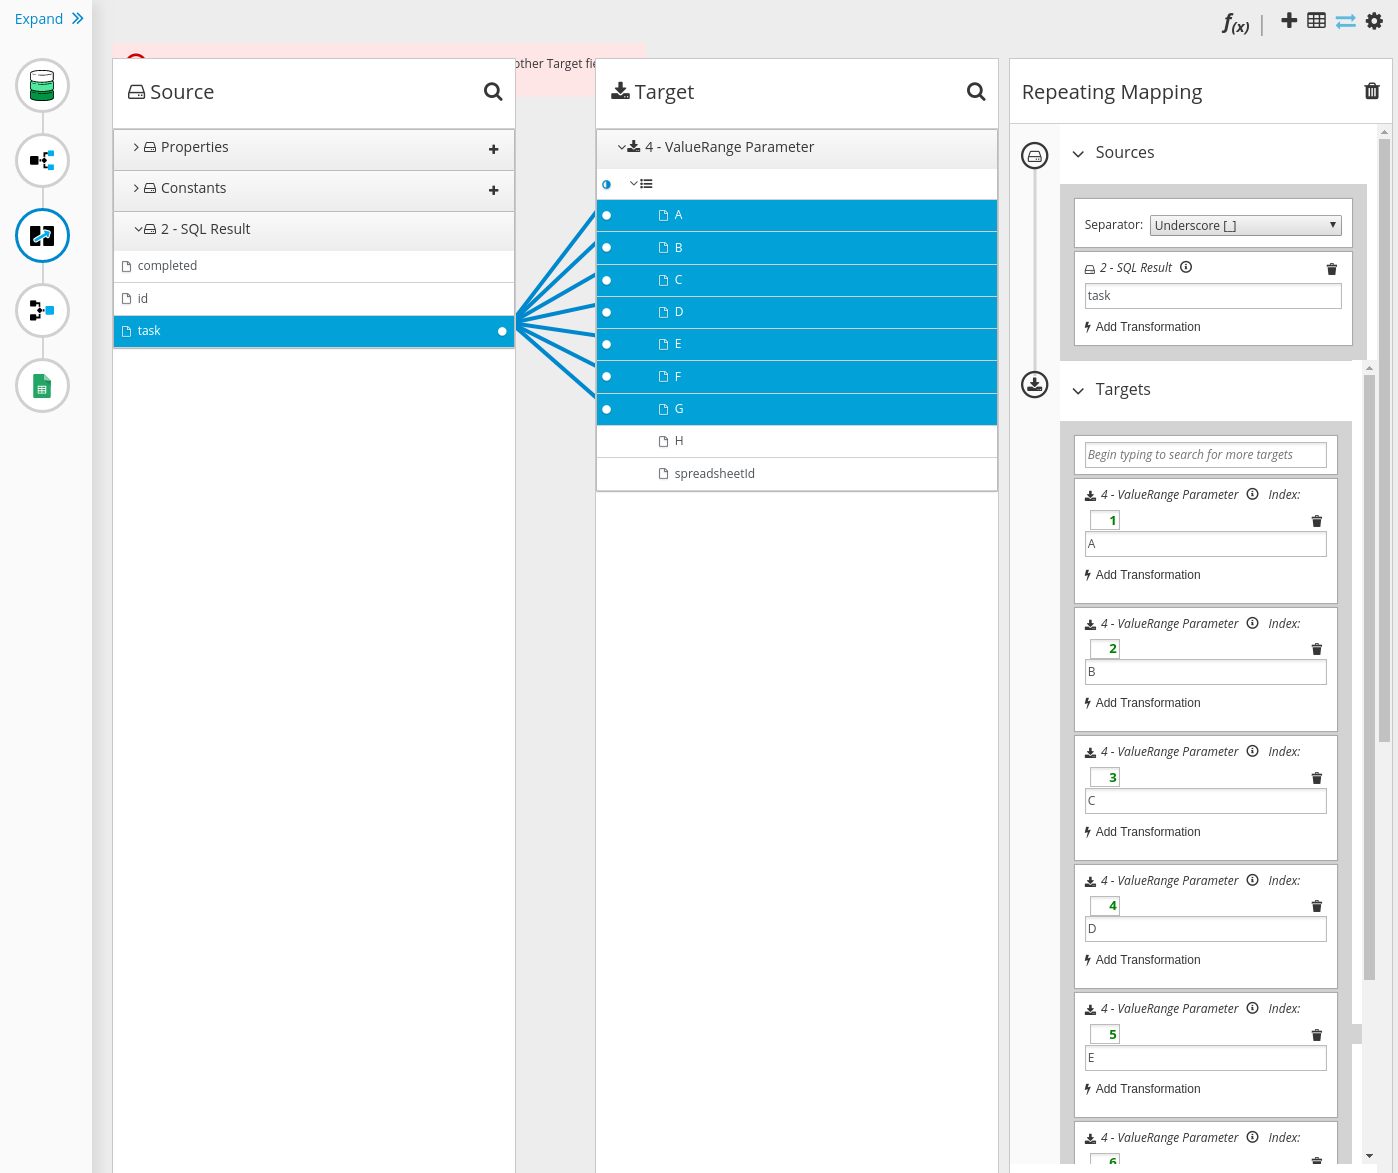Open the split step icon in sidebar

point(42,160)
